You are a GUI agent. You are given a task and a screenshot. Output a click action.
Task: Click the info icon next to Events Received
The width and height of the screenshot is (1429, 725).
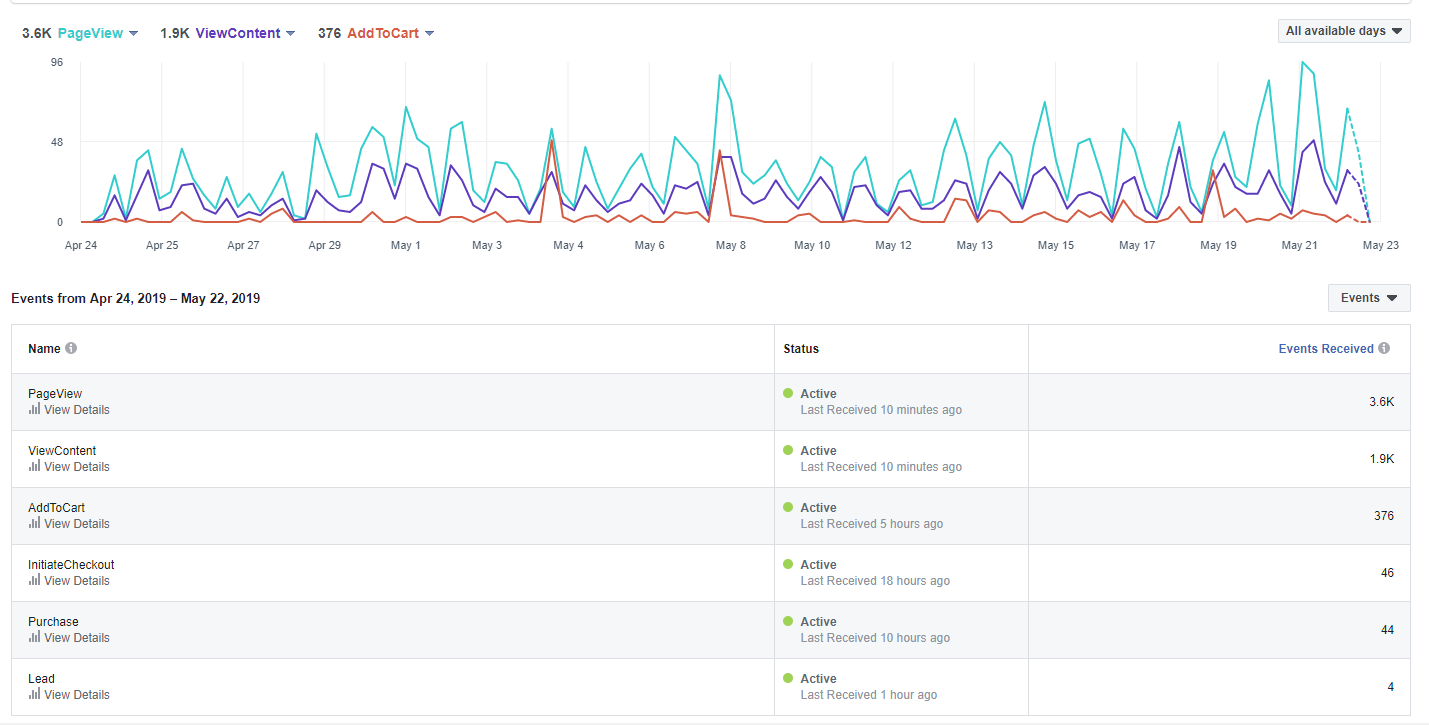coord(1384,349)
